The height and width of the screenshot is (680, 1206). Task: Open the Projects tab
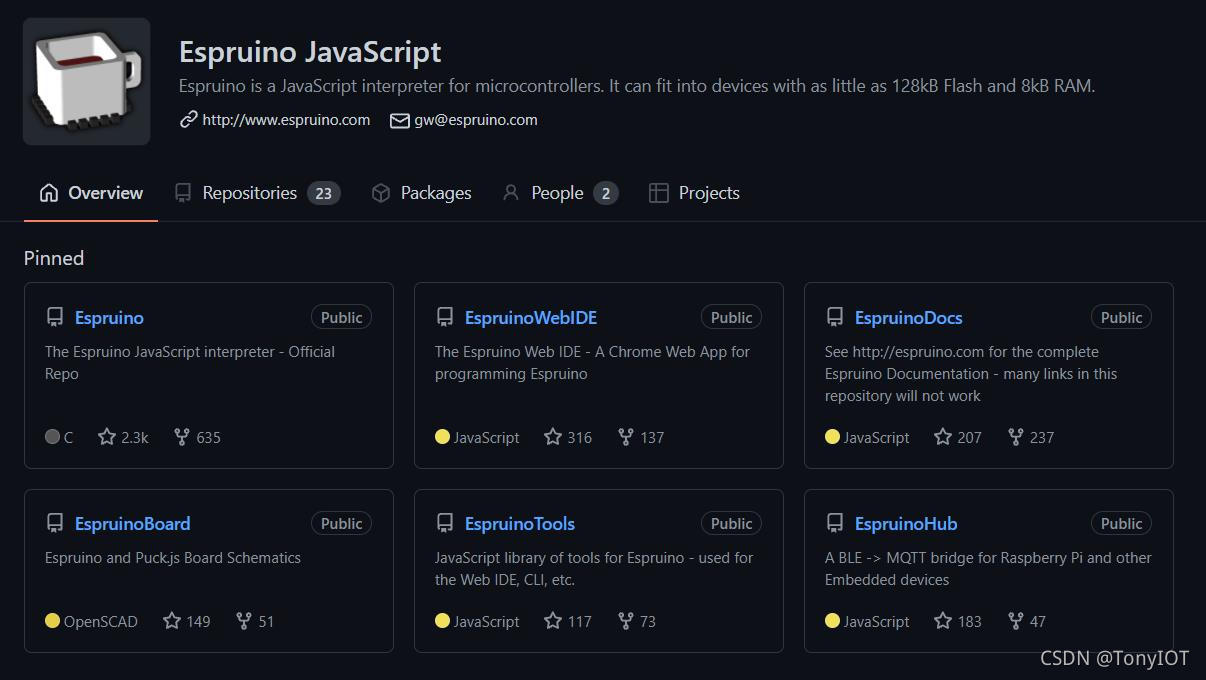[694, 193]
